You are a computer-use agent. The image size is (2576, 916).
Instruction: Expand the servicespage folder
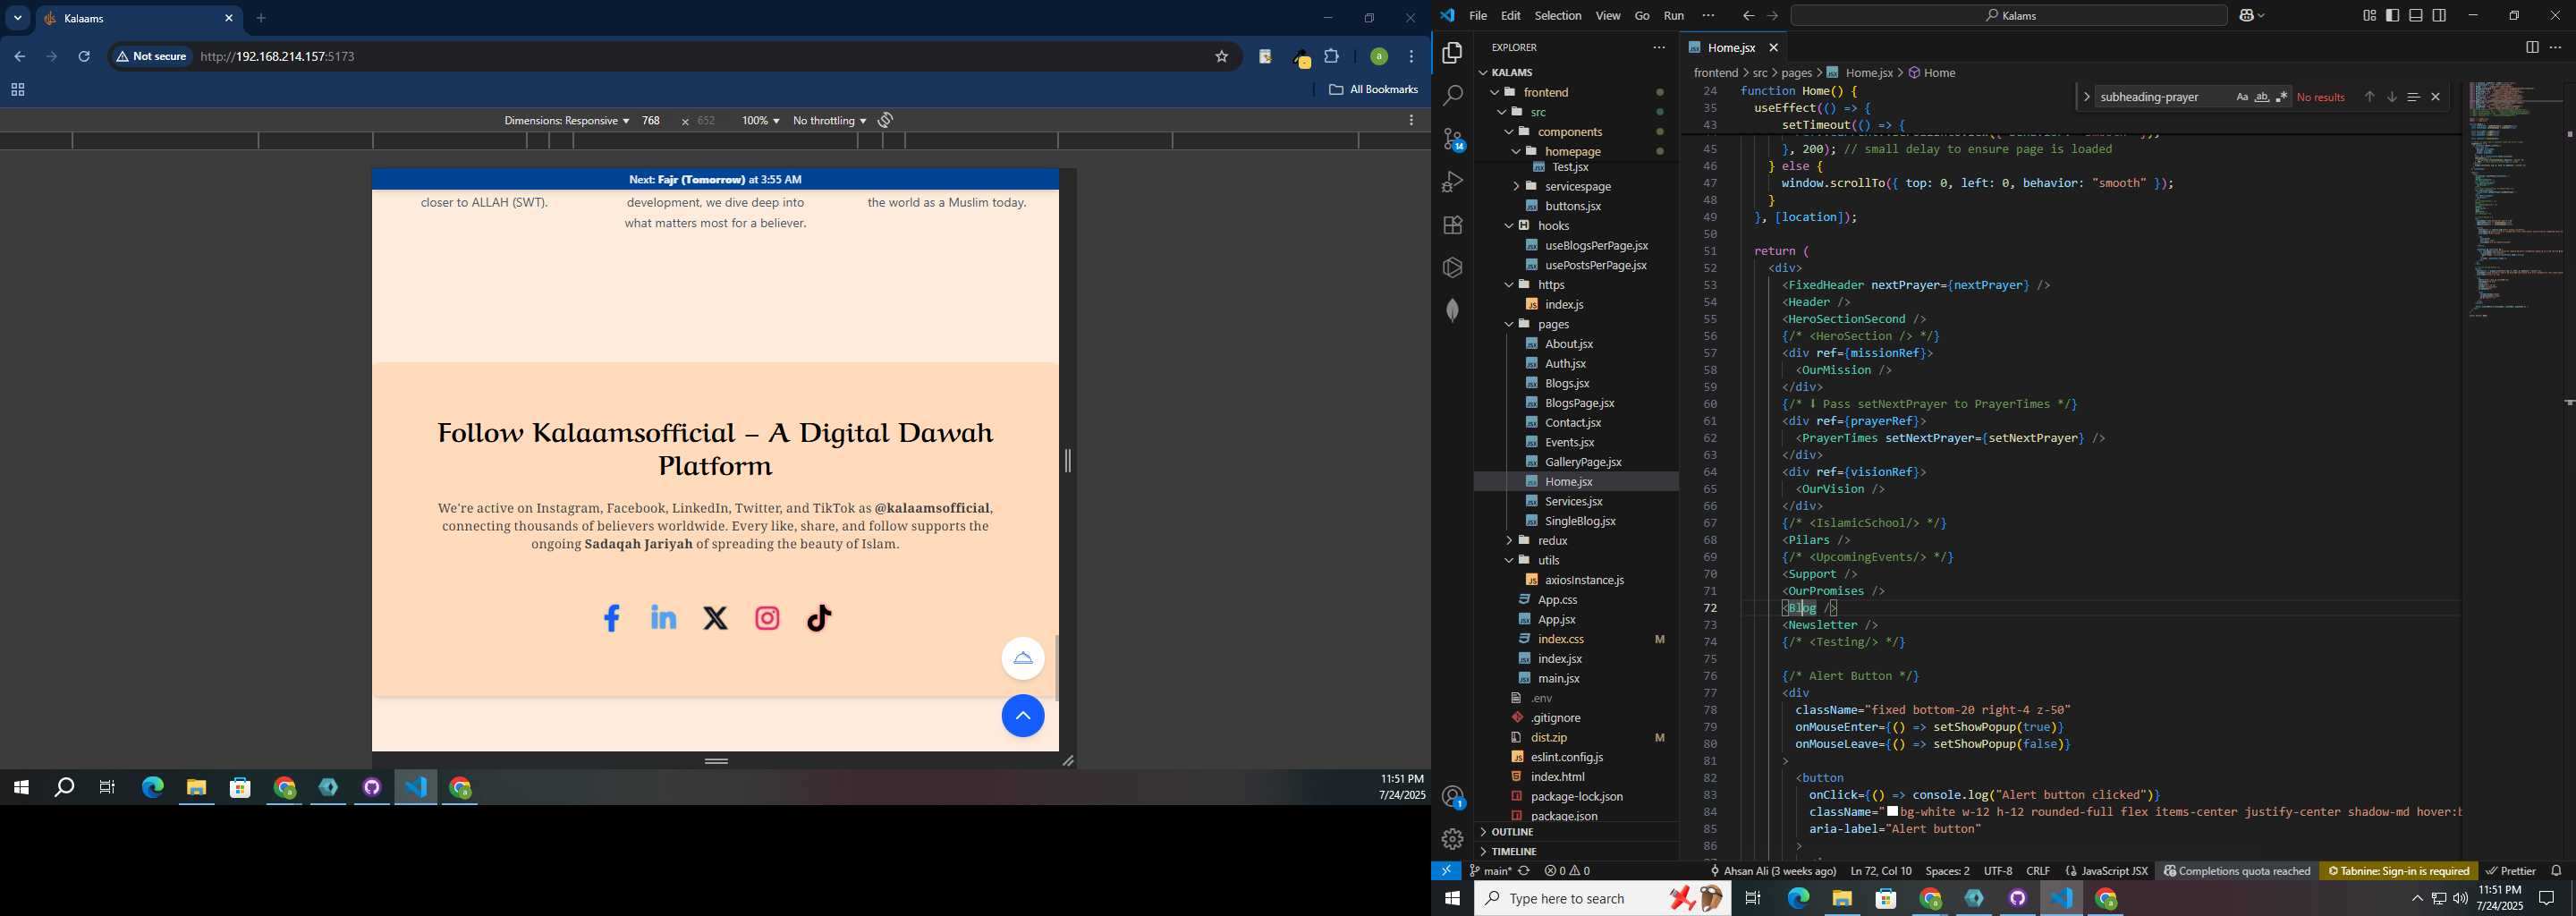(x=1578, y=187)
